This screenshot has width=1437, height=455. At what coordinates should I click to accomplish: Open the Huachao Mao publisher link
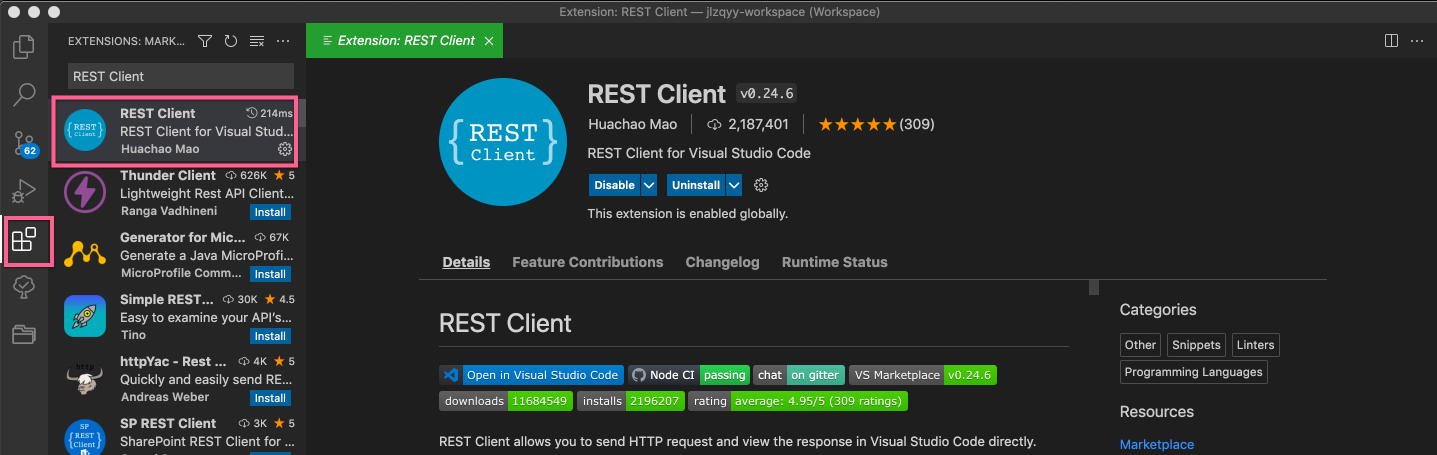(x=632, y=125)
